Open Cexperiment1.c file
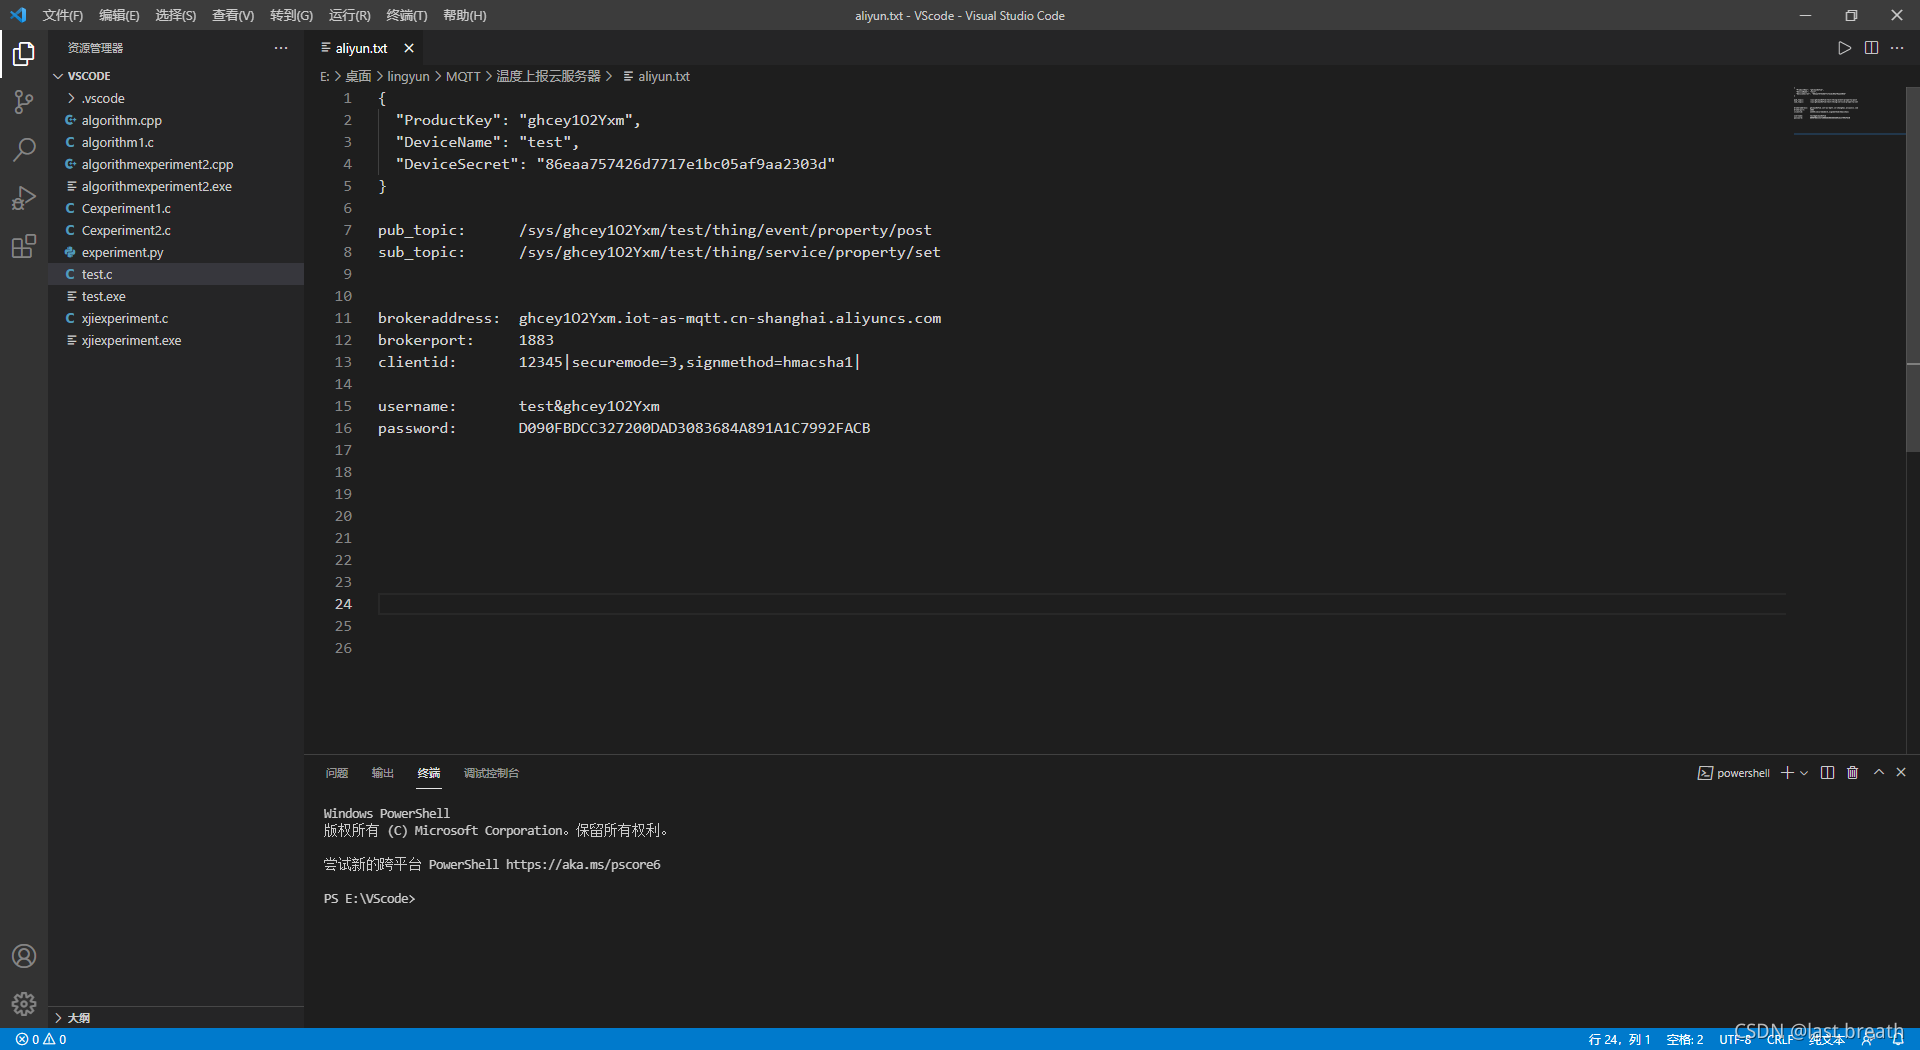Image resolution: width=1920 pixels, height=1050 pixels. [176, 208]
